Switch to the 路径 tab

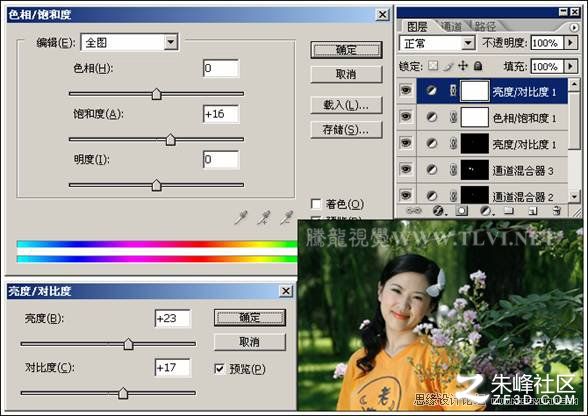(485, 27)
